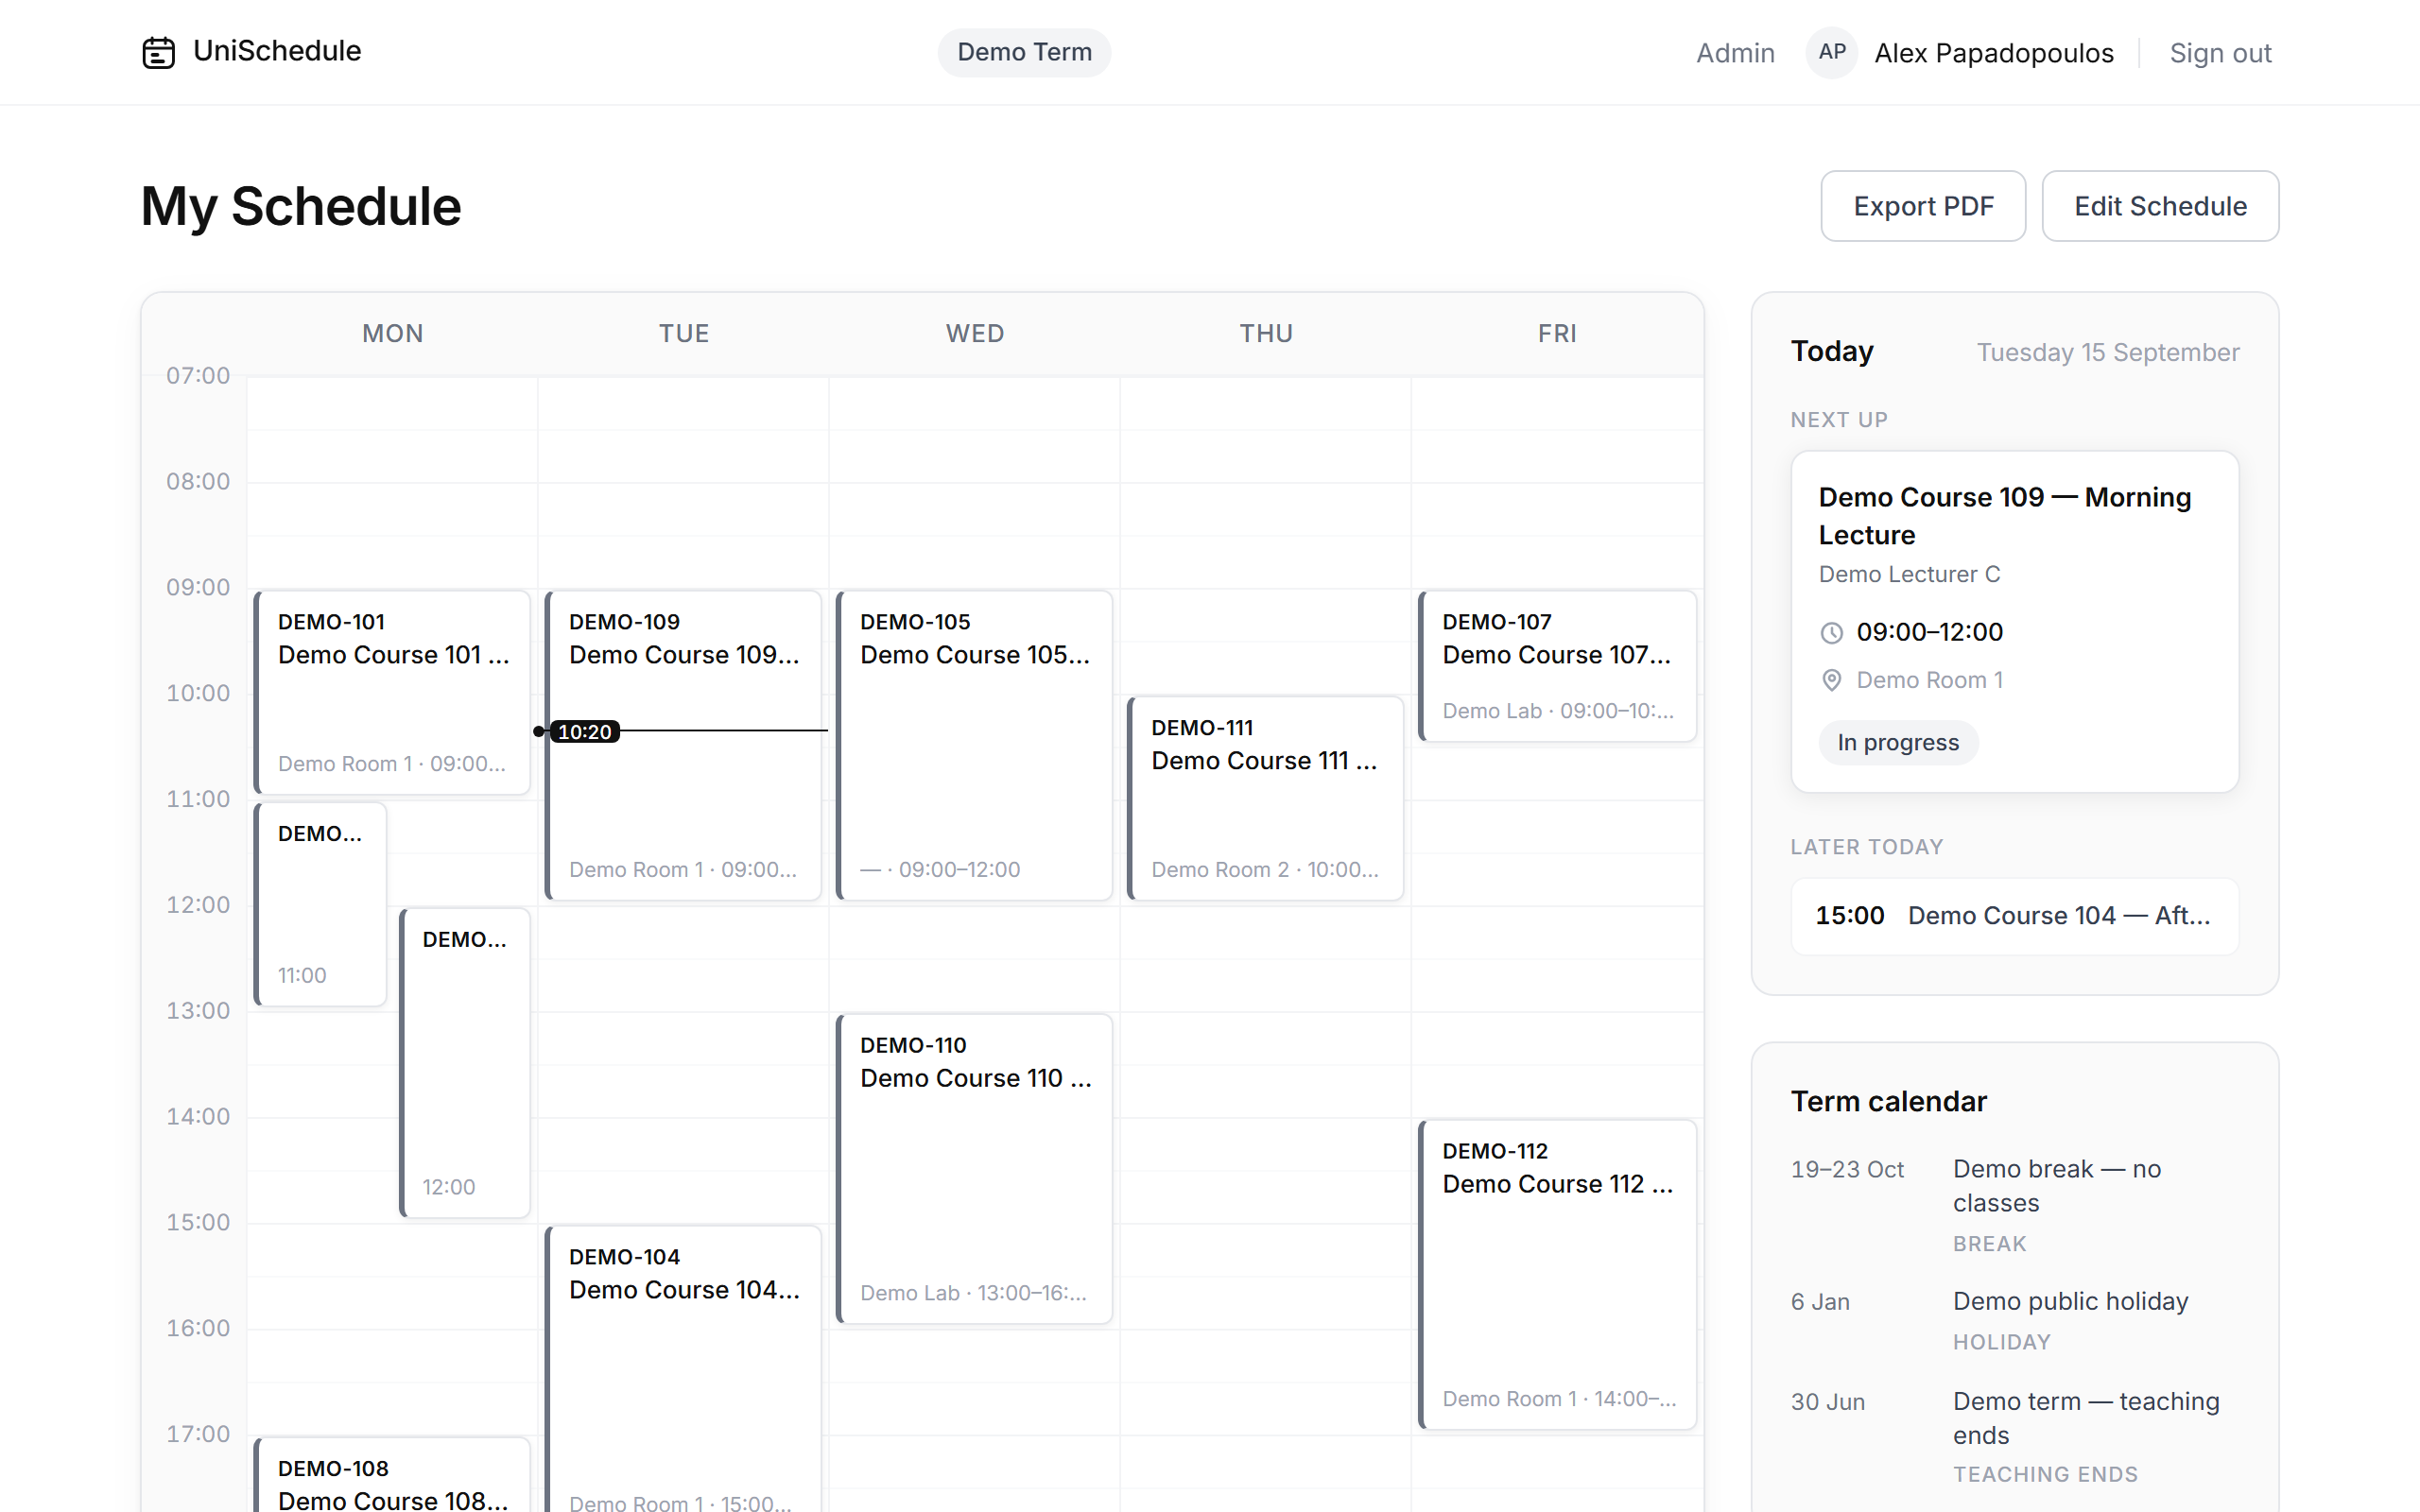Click the Edit Schedule button

tap(2160, 206)
